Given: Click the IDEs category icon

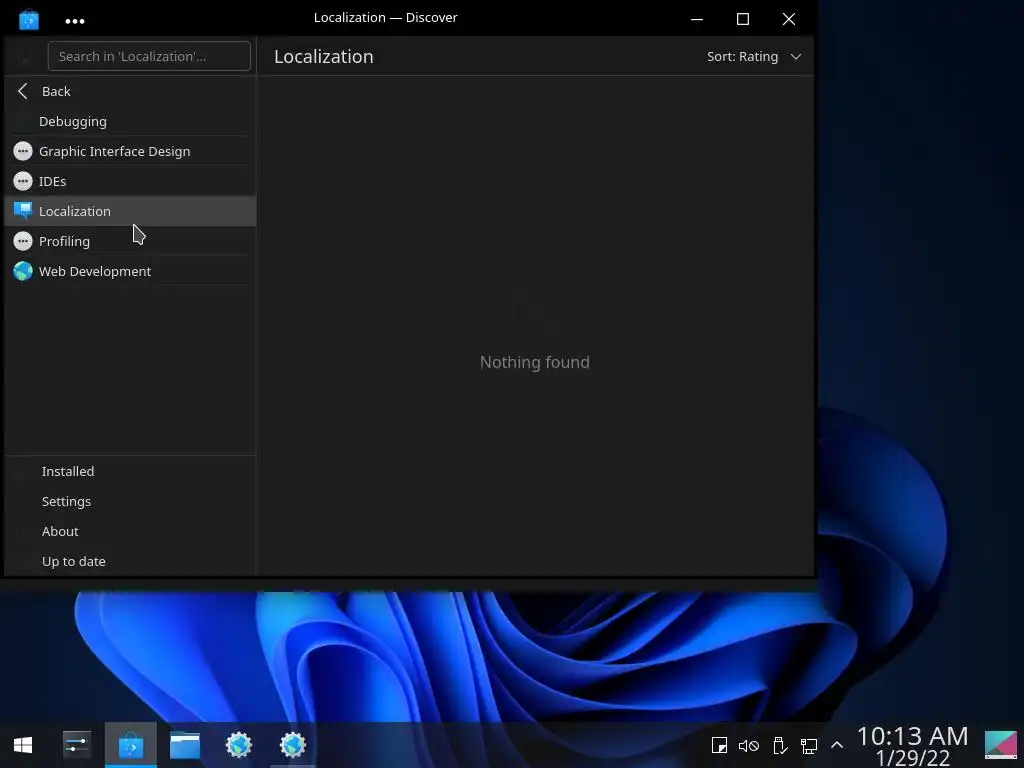Looking at the screenshot, I should pos(23,181).
